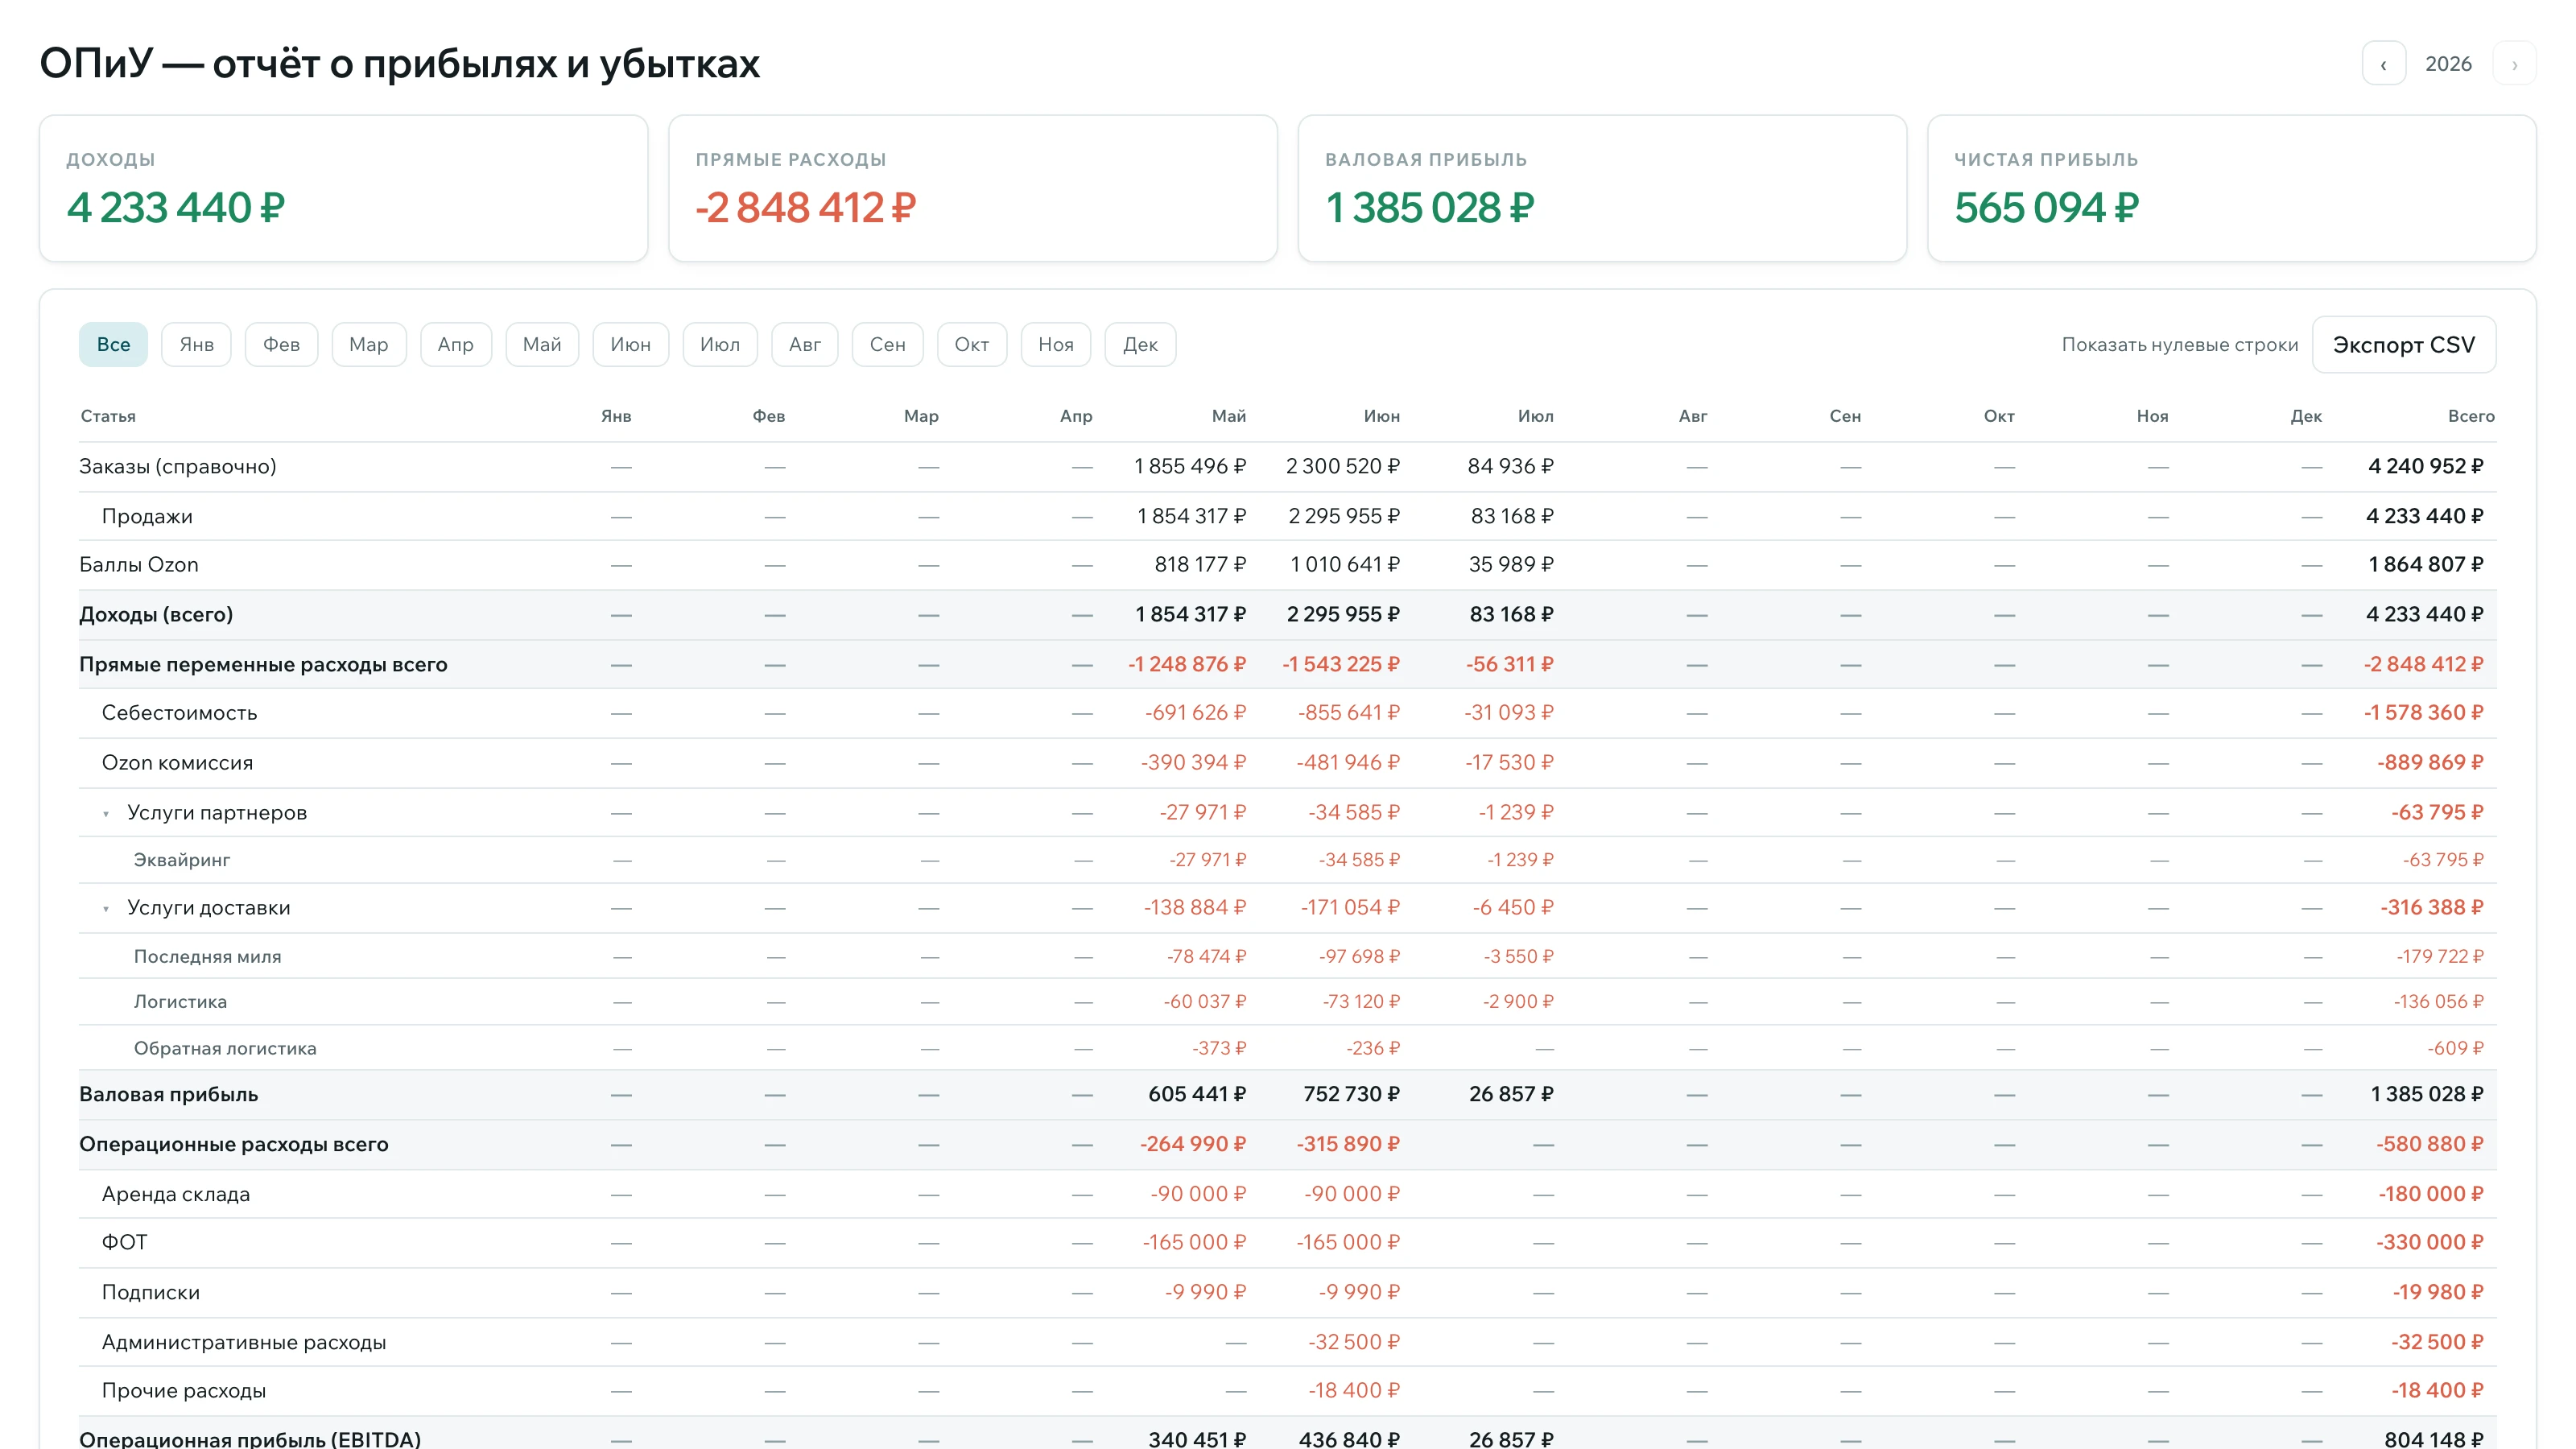Open the Доходы summary card
Image resolution: width=2576 pixels, height=1449 pixels.
click(343, 189)
